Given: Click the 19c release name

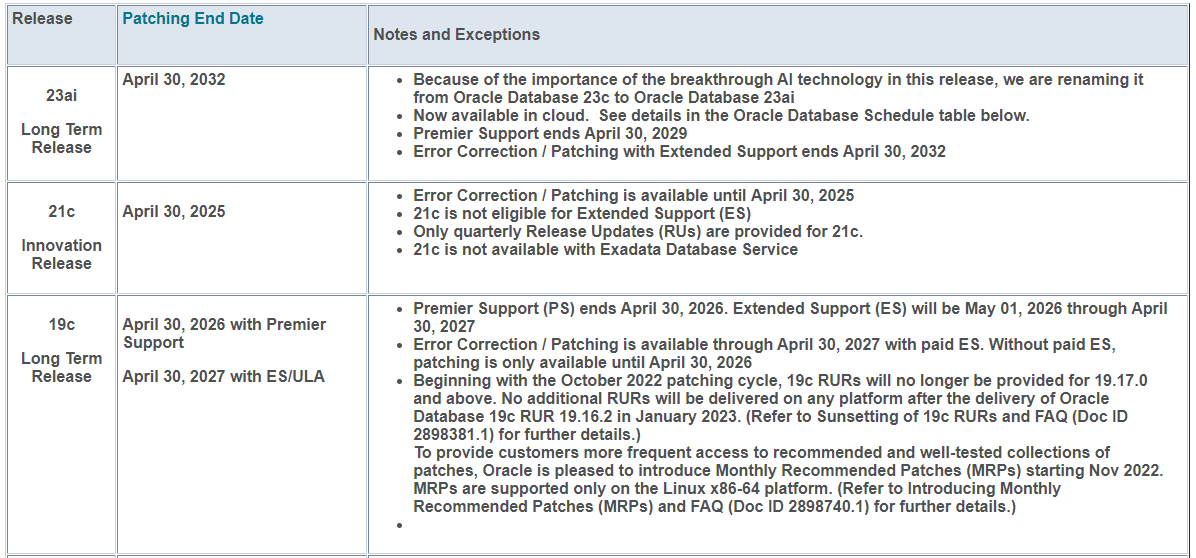Looking at the screenshot, I should [61, 325].
